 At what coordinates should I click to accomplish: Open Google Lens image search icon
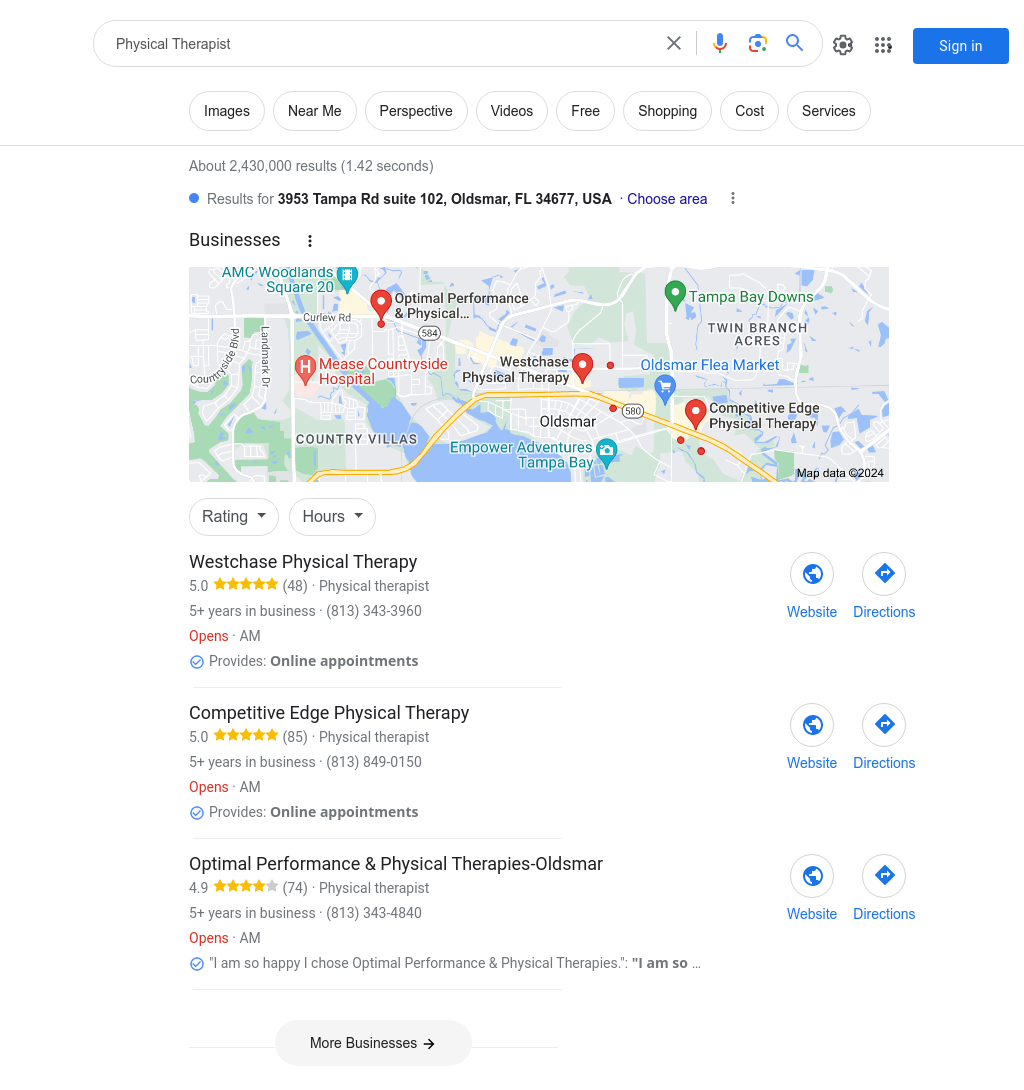click(757, 44)
